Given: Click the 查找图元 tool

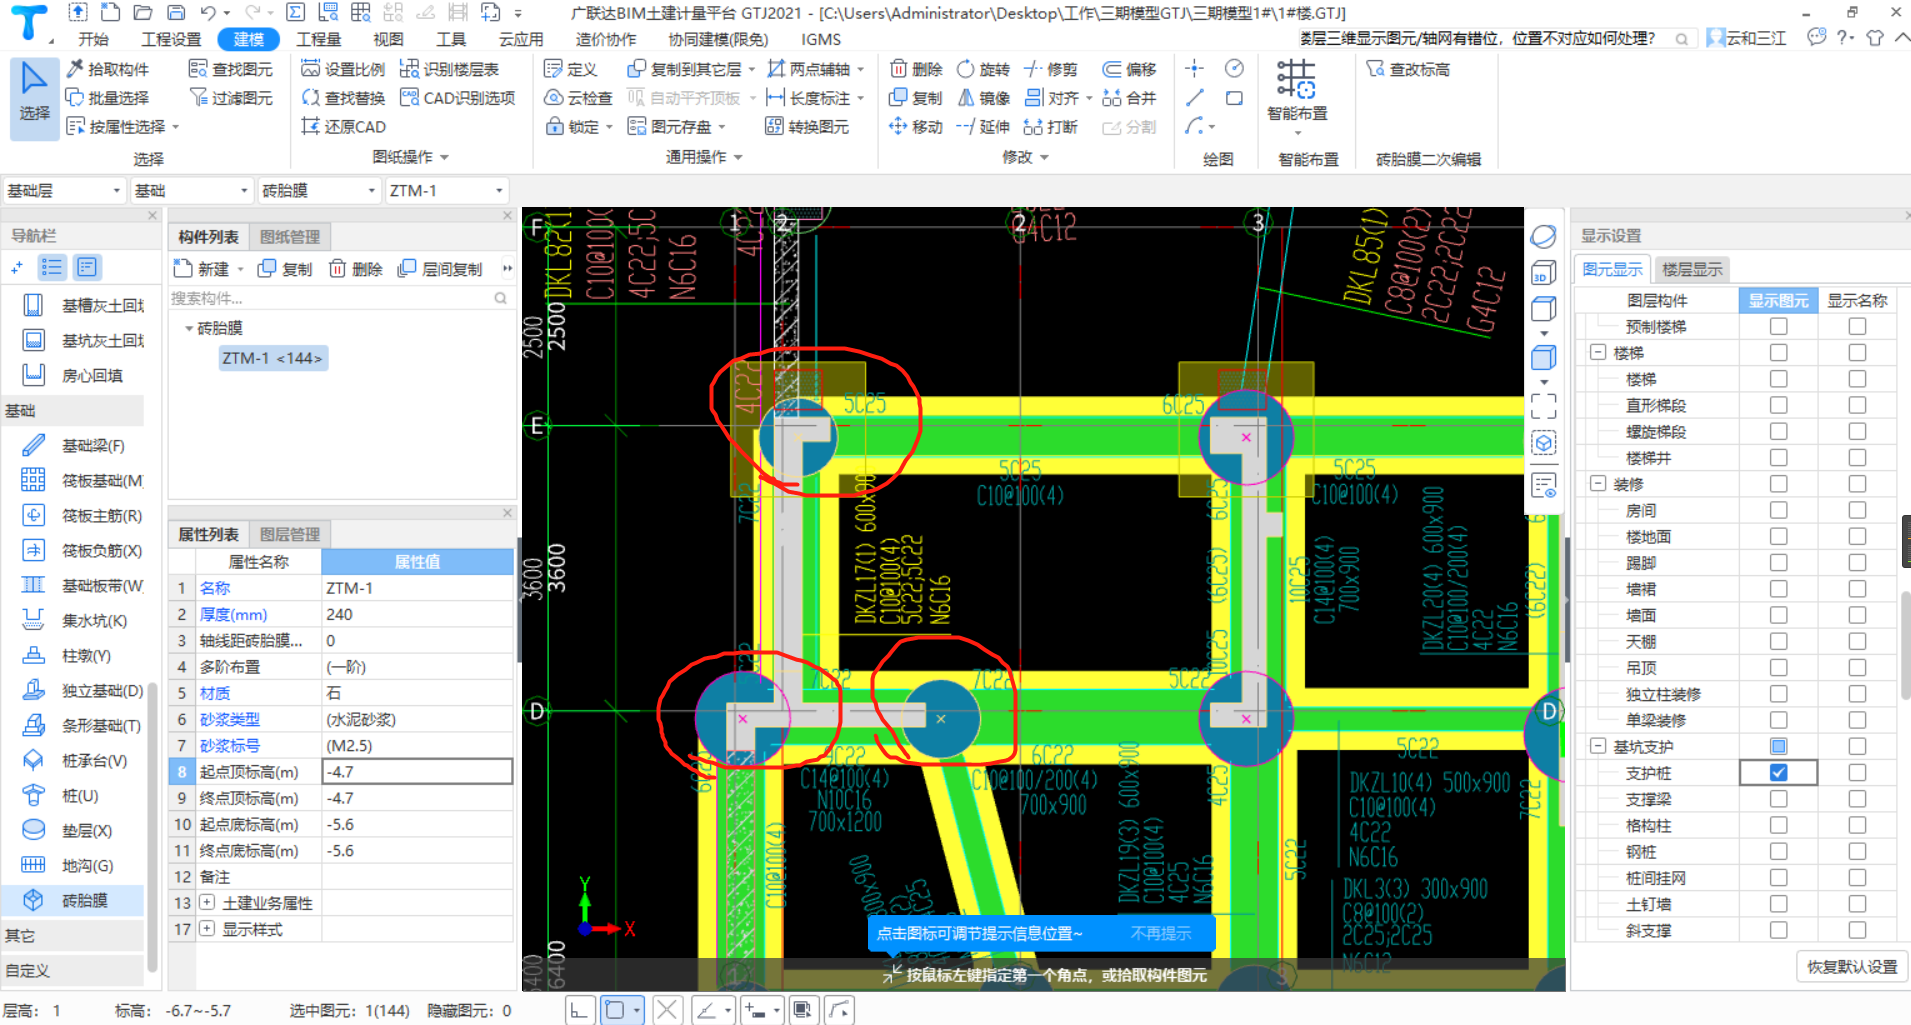Looking at the screenshot, I should point(231,69).
